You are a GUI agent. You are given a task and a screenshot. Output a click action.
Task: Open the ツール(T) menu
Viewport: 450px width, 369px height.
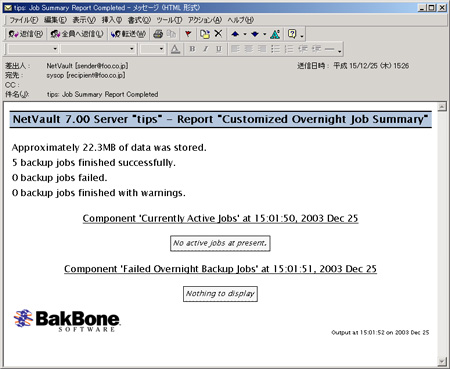[169, 20]
